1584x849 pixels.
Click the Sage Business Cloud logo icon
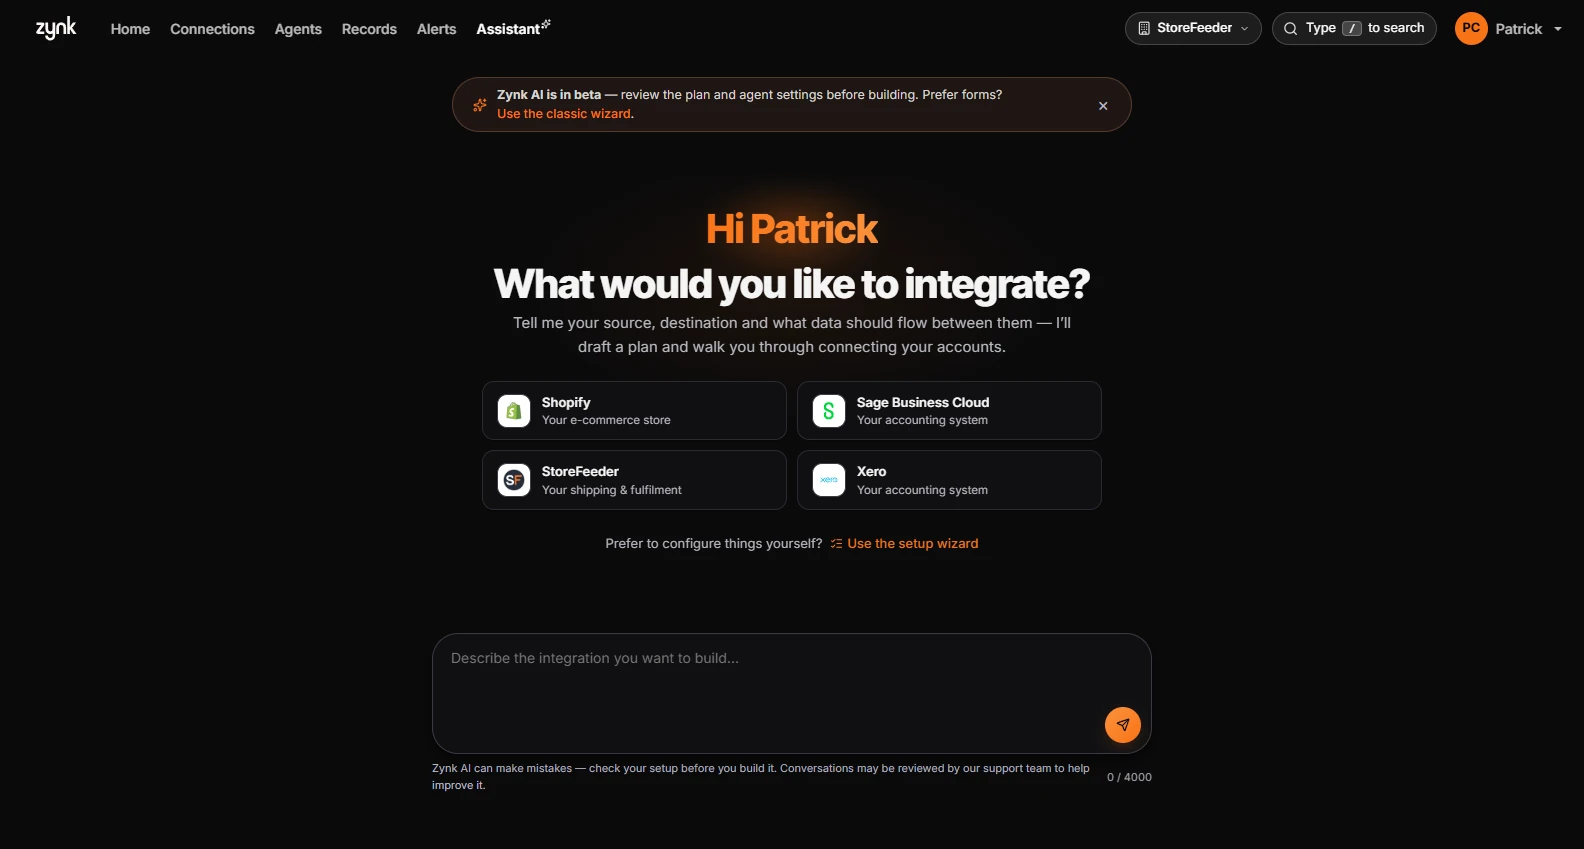tap(829, 411)
